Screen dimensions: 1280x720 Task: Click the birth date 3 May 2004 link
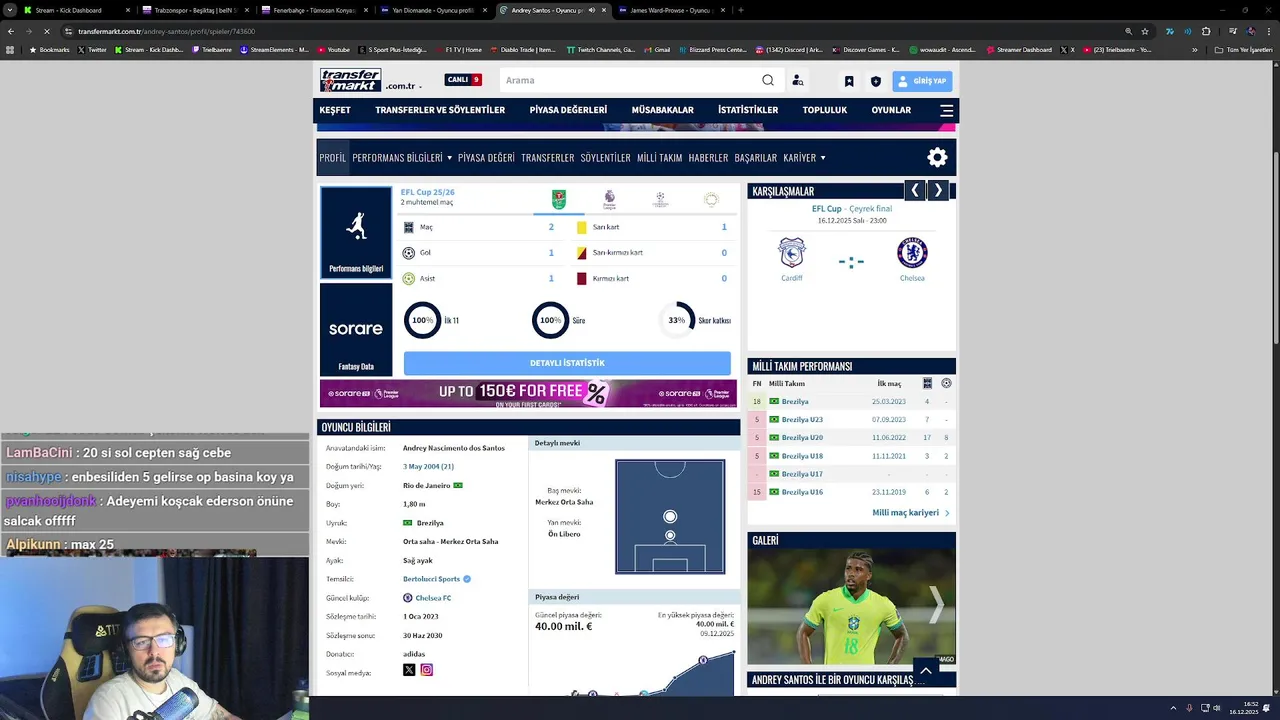pos(428,467)
